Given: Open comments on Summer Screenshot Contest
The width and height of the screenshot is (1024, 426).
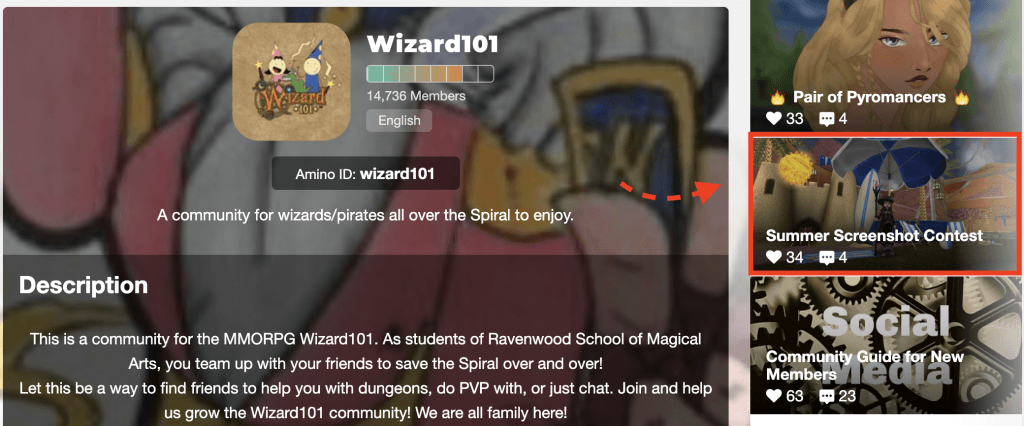Looking at the screenshot, I should point(827,258).
